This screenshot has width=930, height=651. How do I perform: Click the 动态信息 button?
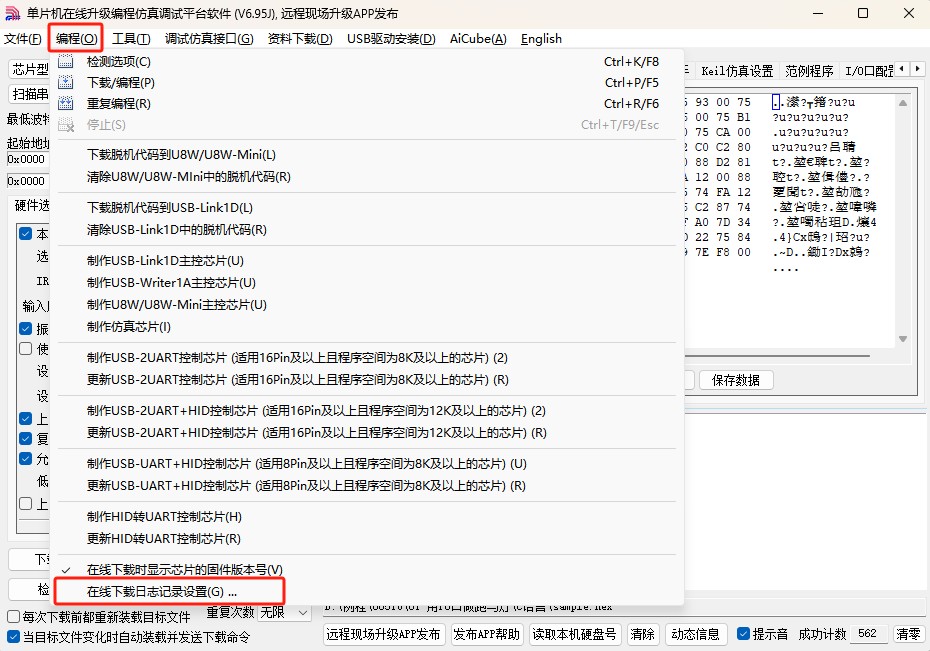point(695,634)
